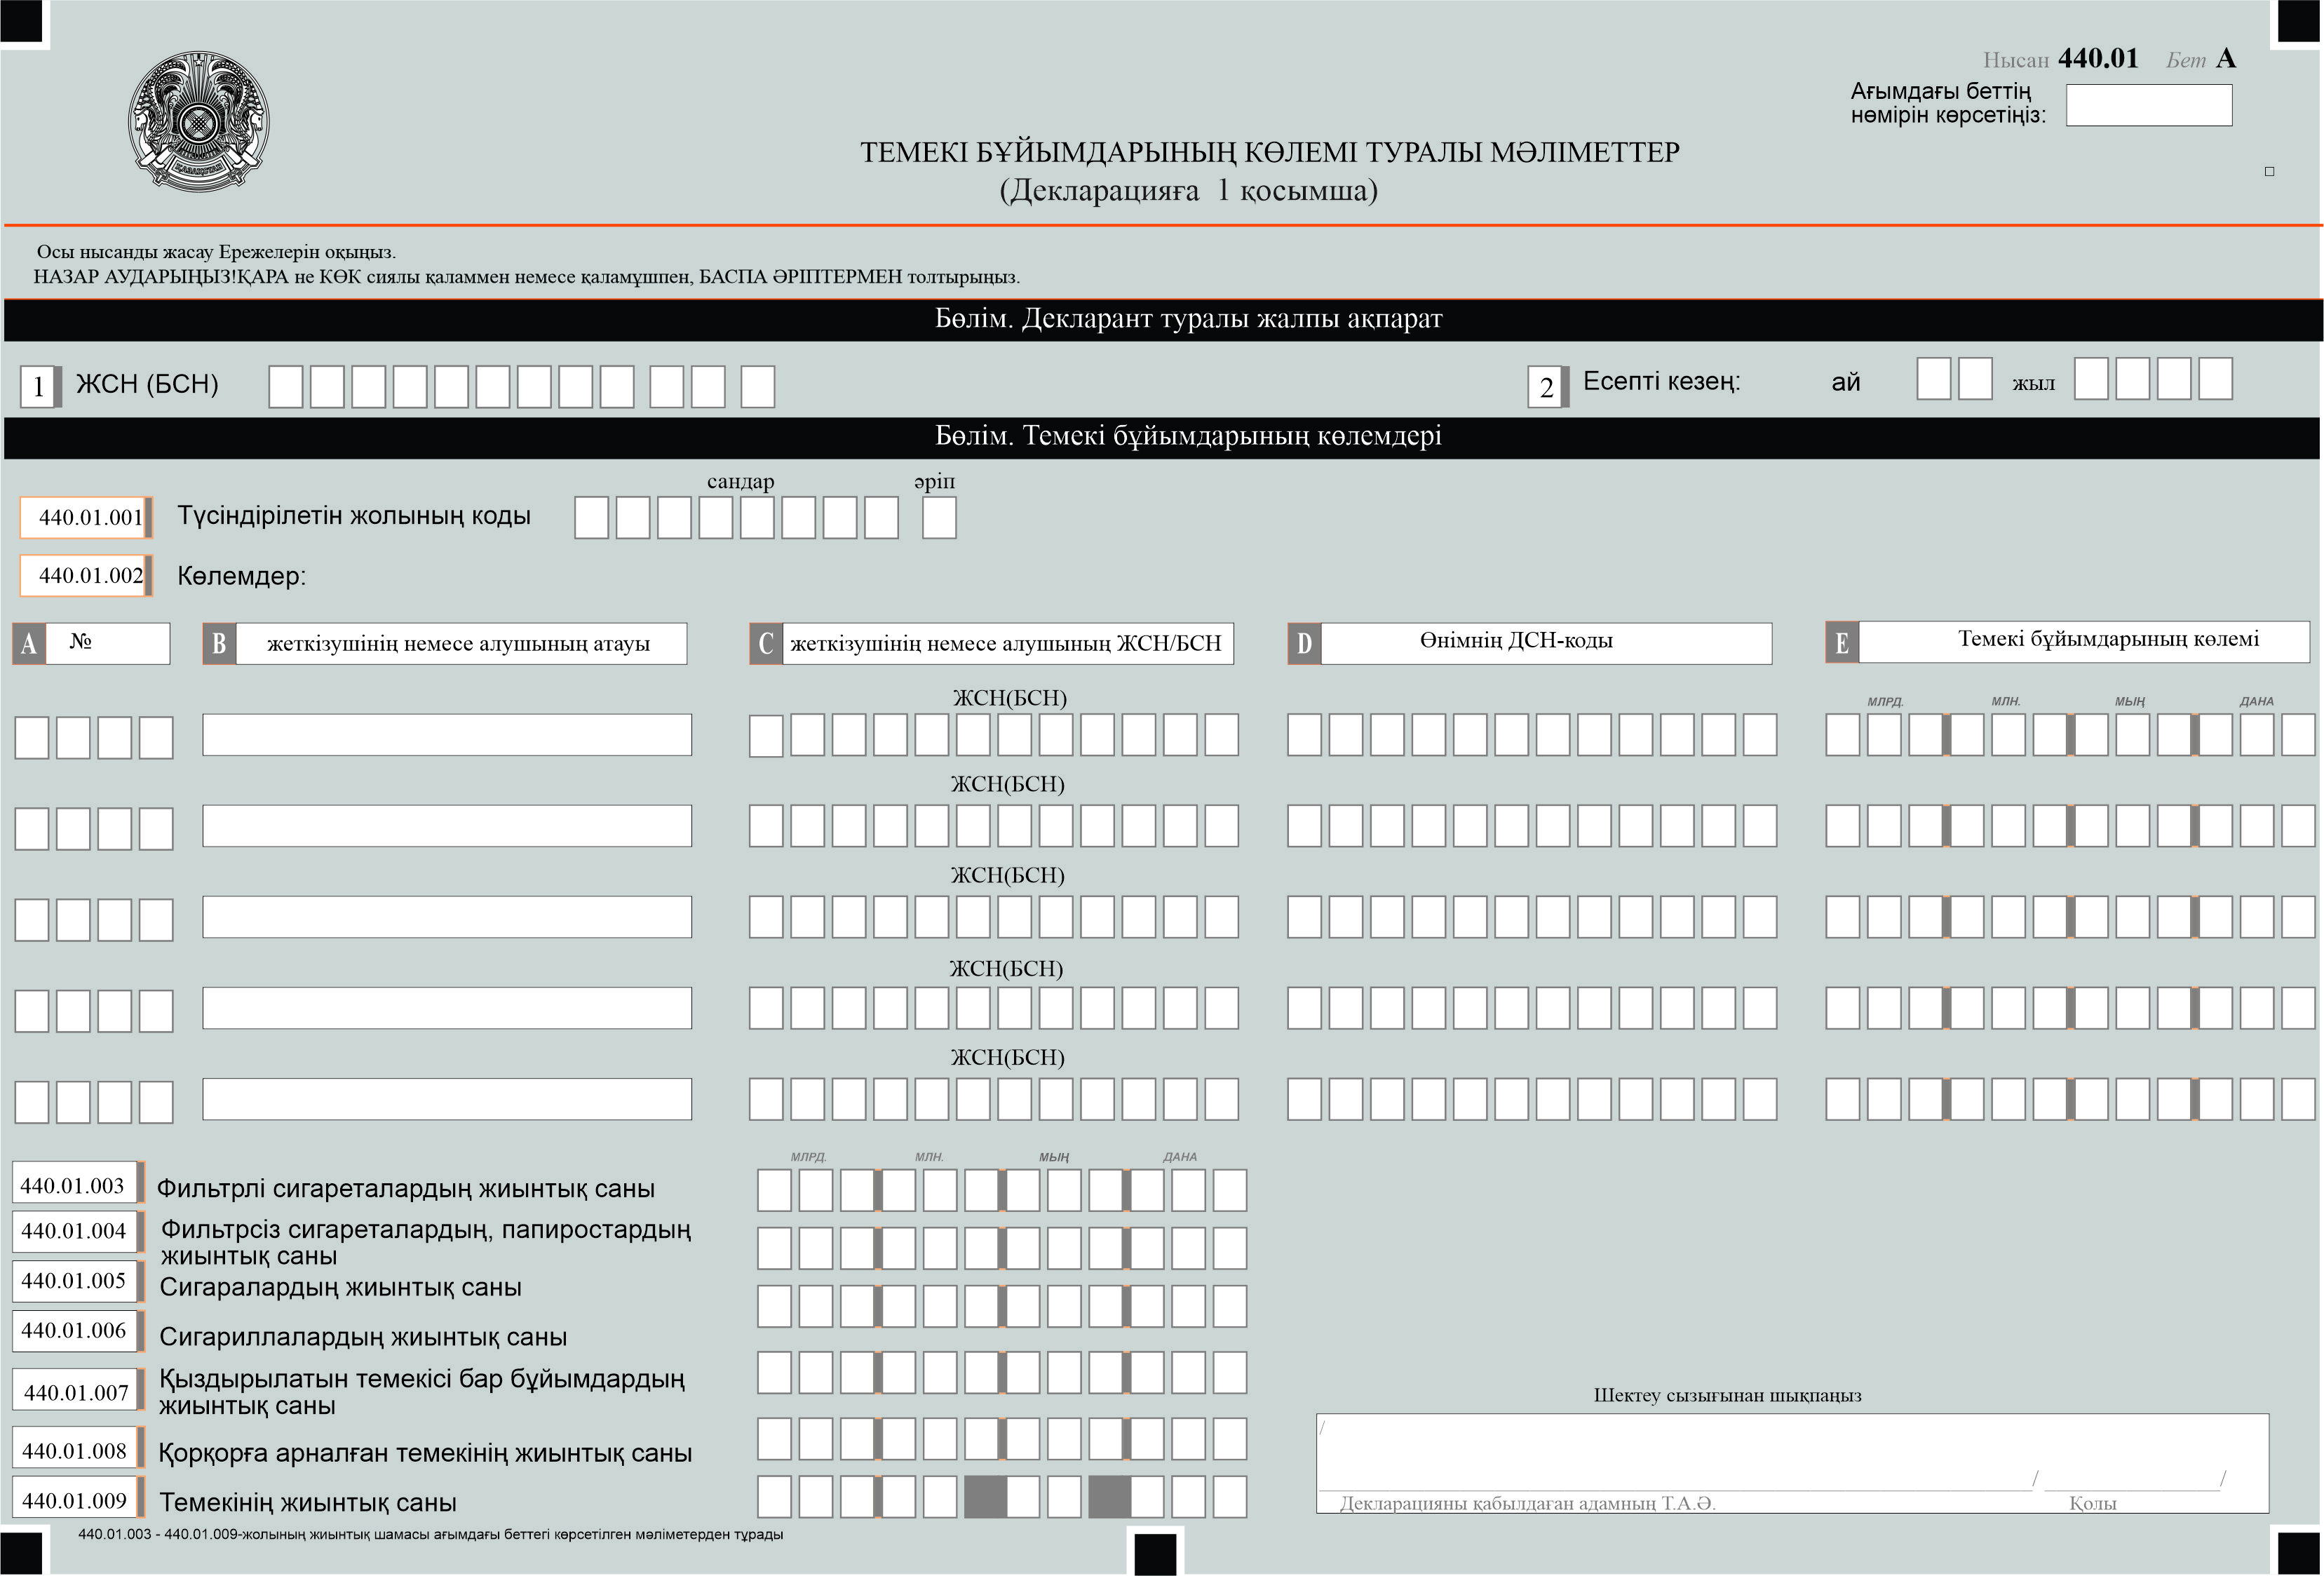
Task: Click the 'Көлемдер:' label
Action: [x=242, y=576]
